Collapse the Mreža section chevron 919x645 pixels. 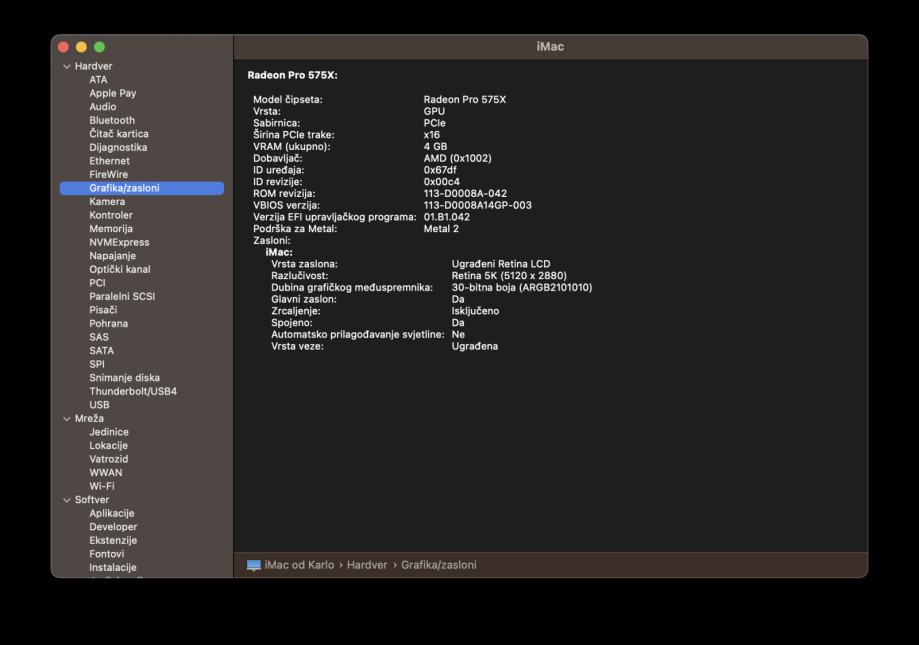pyautogui.click(x=67, y=419)
